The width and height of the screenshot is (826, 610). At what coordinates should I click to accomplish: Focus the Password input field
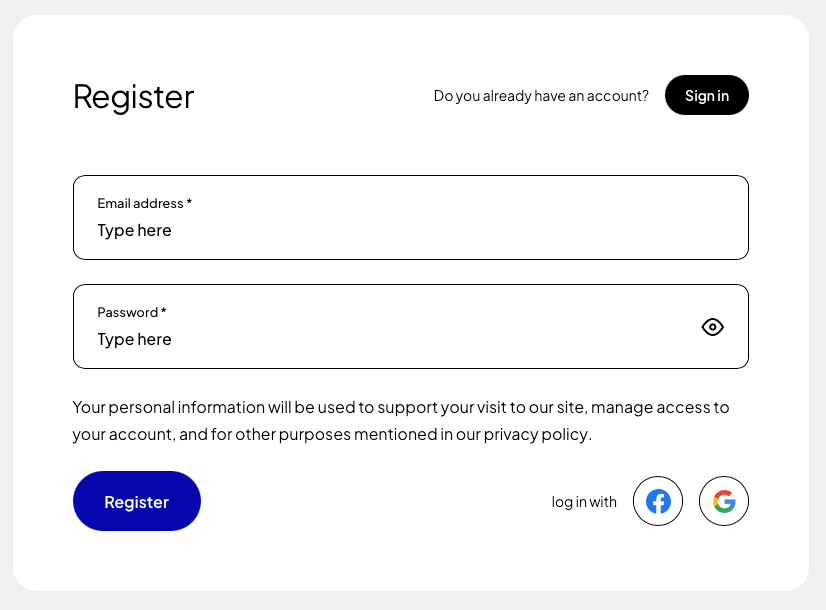[x=410, y=327]
